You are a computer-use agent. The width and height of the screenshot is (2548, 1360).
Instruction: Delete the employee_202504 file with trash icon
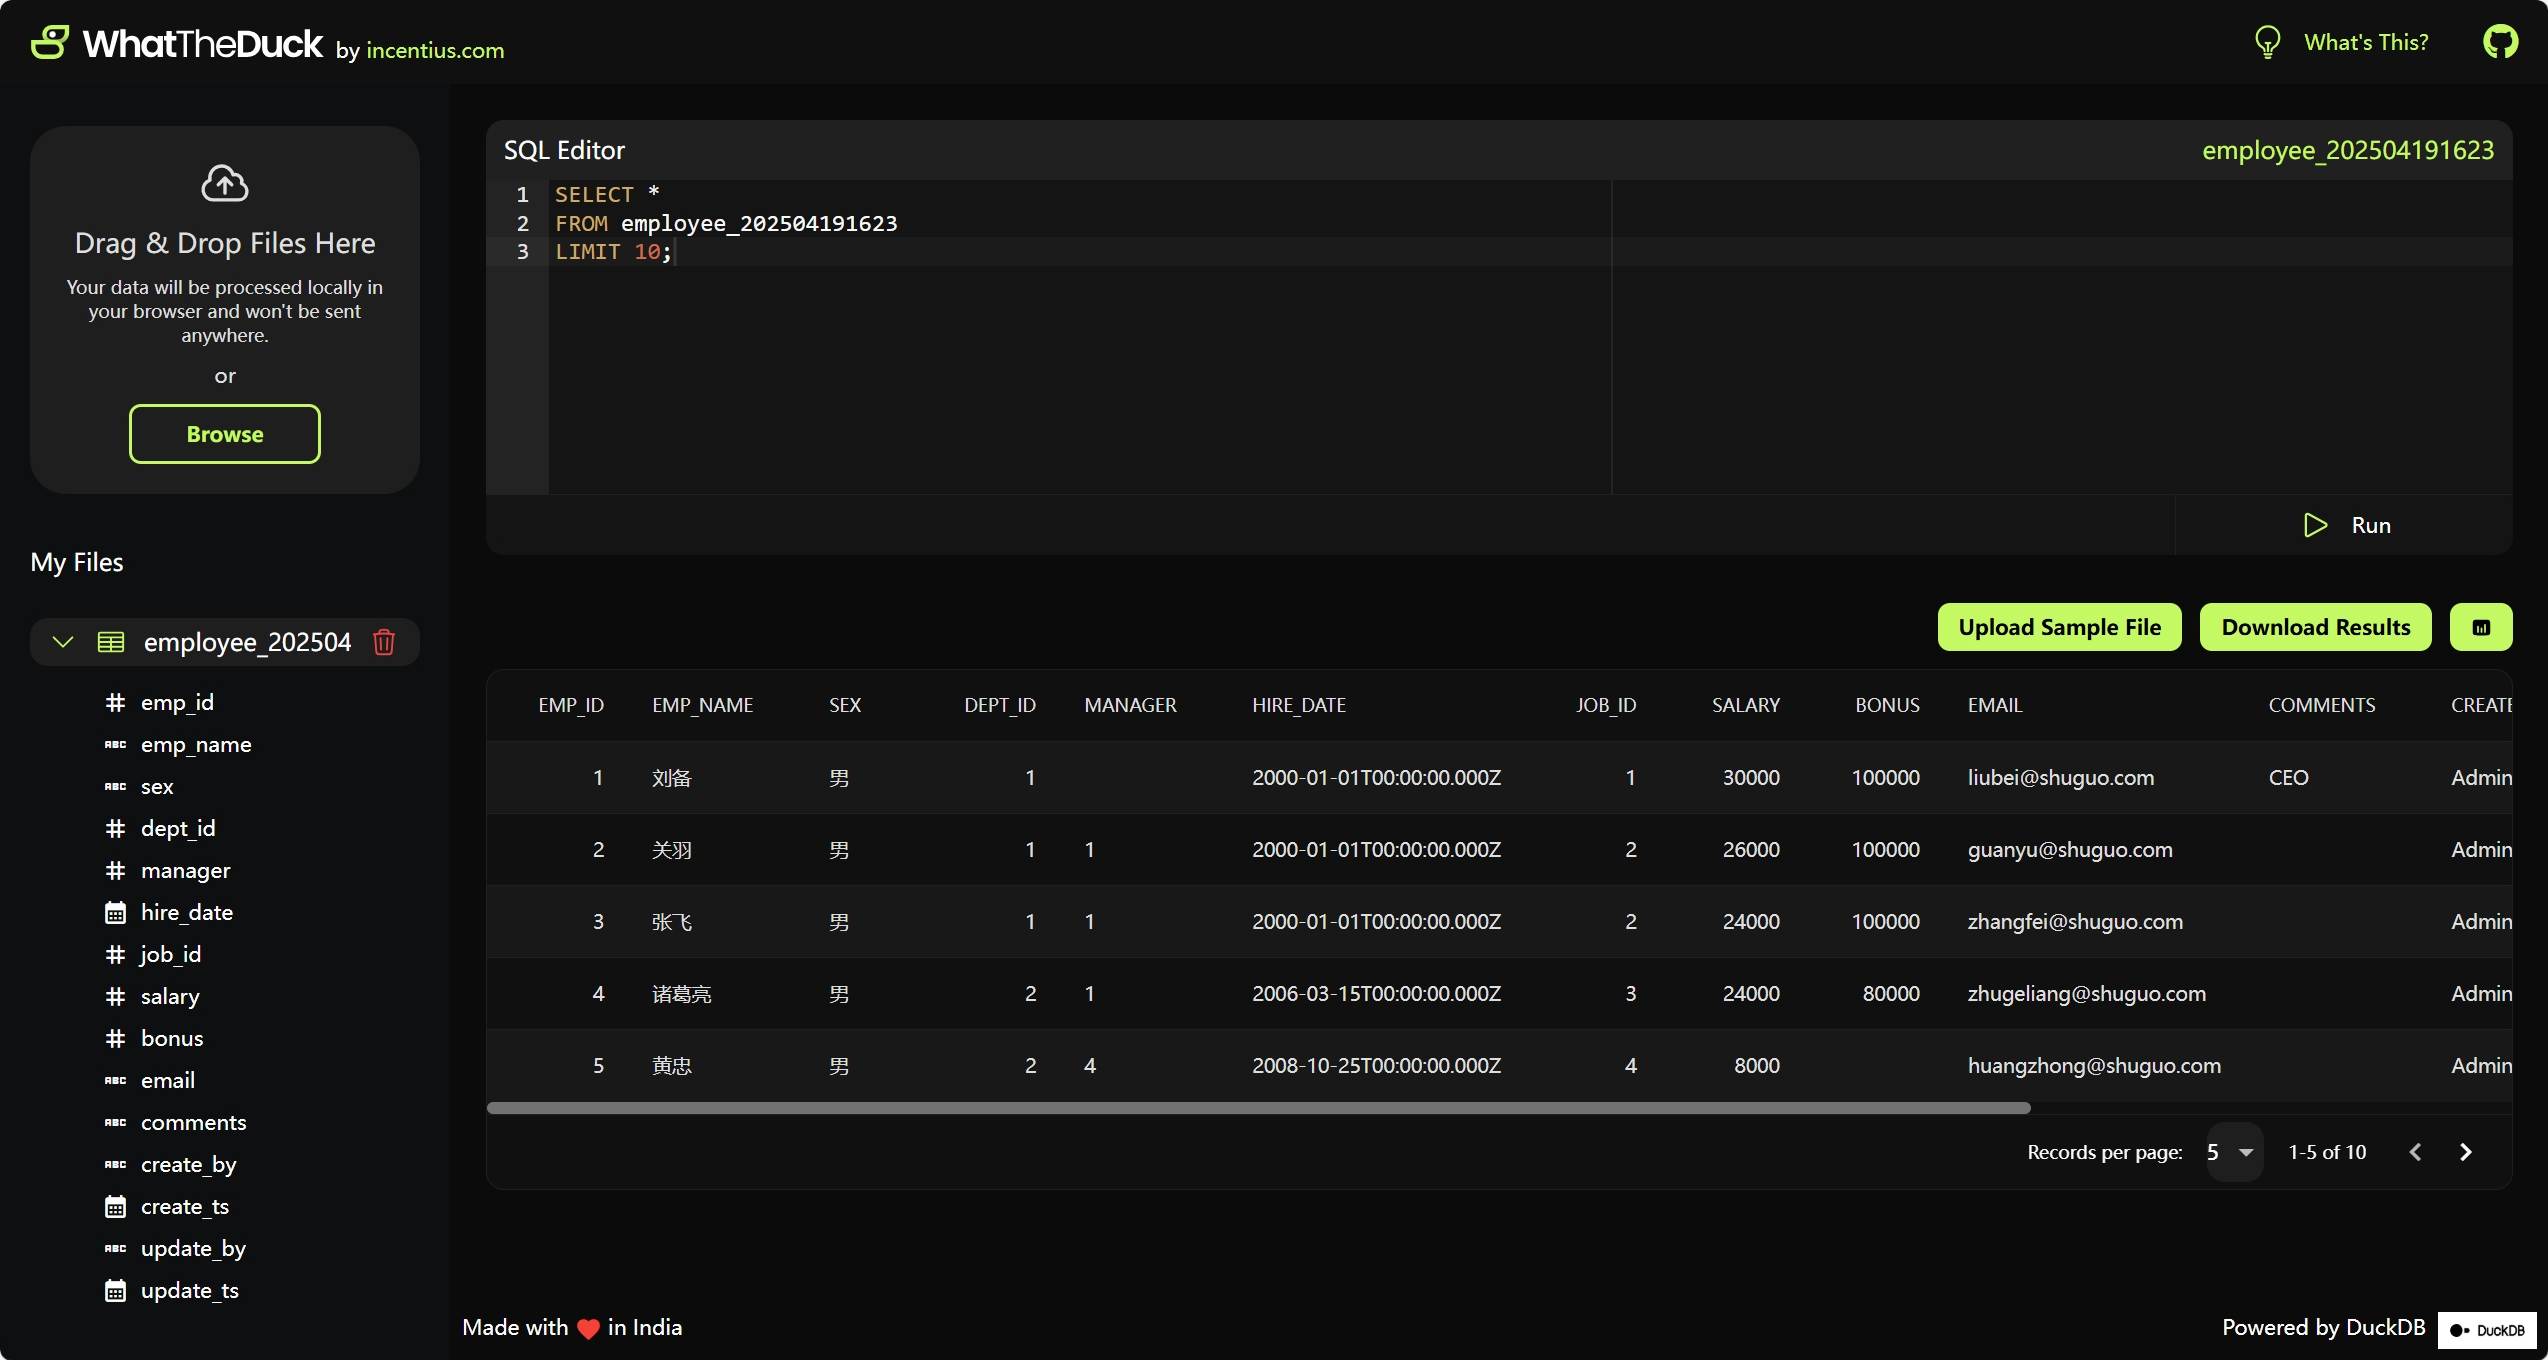384,642
